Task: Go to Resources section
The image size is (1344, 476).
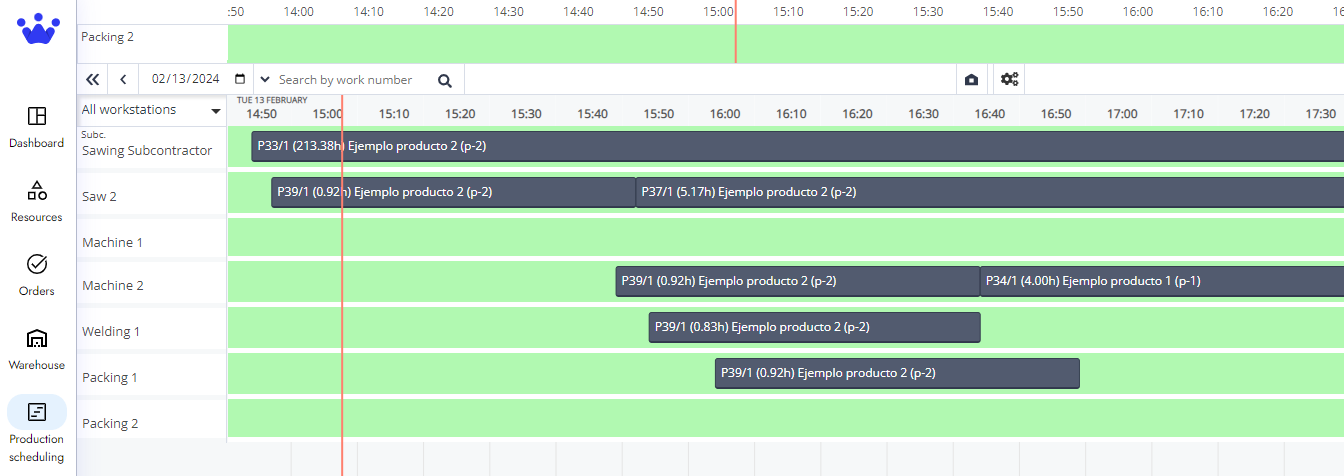Action: 37,200
